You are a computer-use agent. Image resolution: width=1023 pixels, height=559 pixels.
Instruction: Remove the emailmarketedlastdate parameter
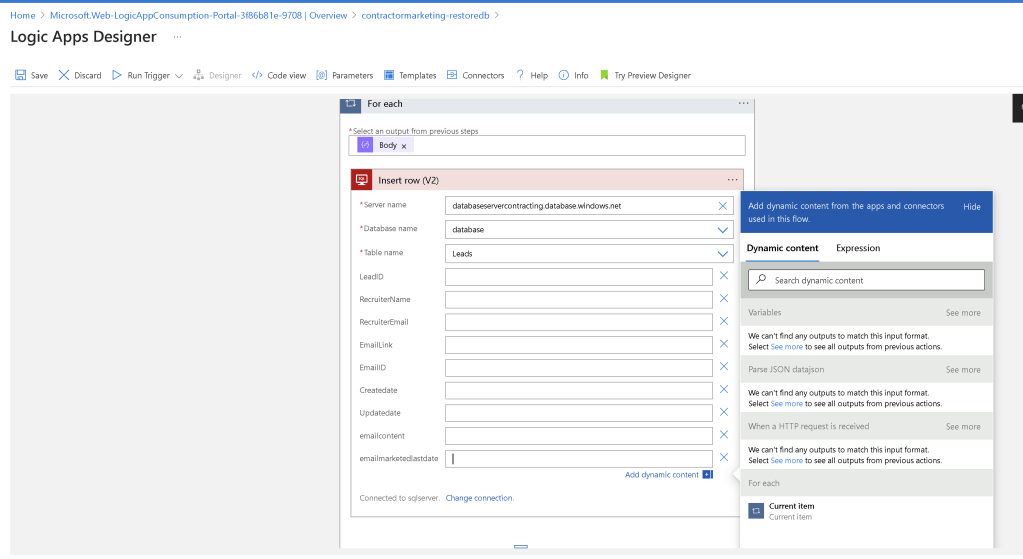(724, 457)
